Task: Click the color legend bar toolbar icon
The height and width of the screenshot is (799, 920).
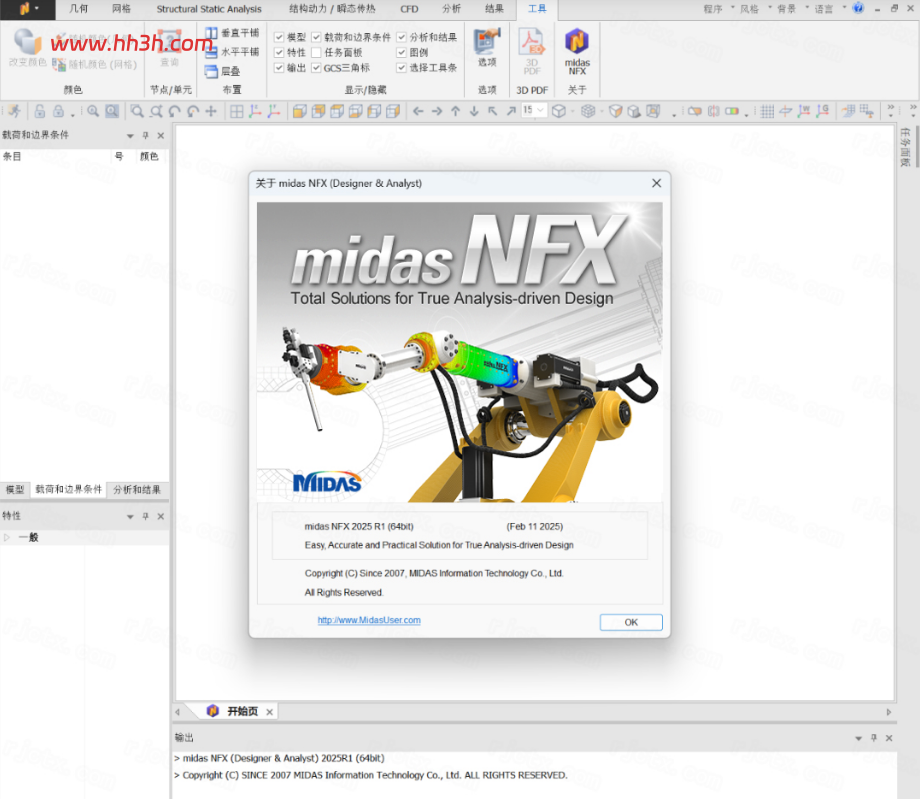Action: [732, 111]
